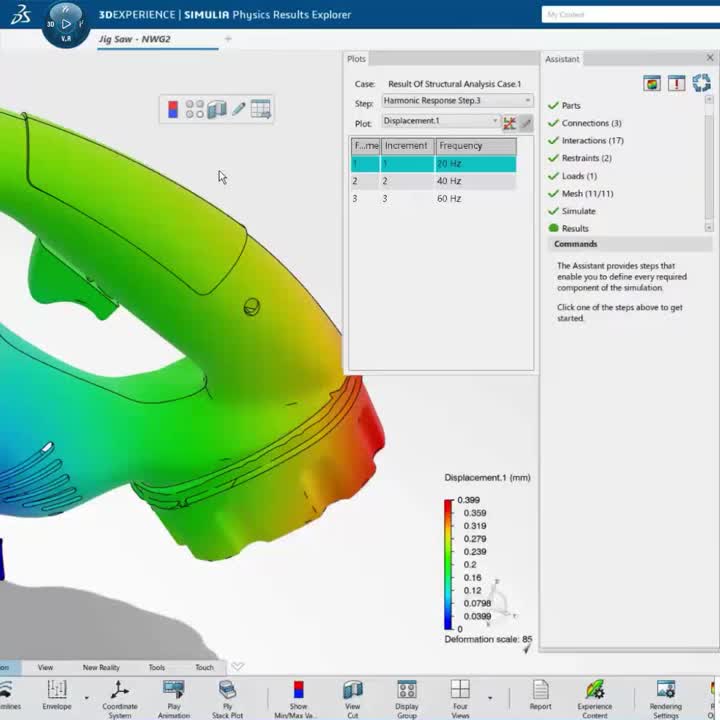Click floating toolbar table export icon
720x720 pixels.
point(261,109)
